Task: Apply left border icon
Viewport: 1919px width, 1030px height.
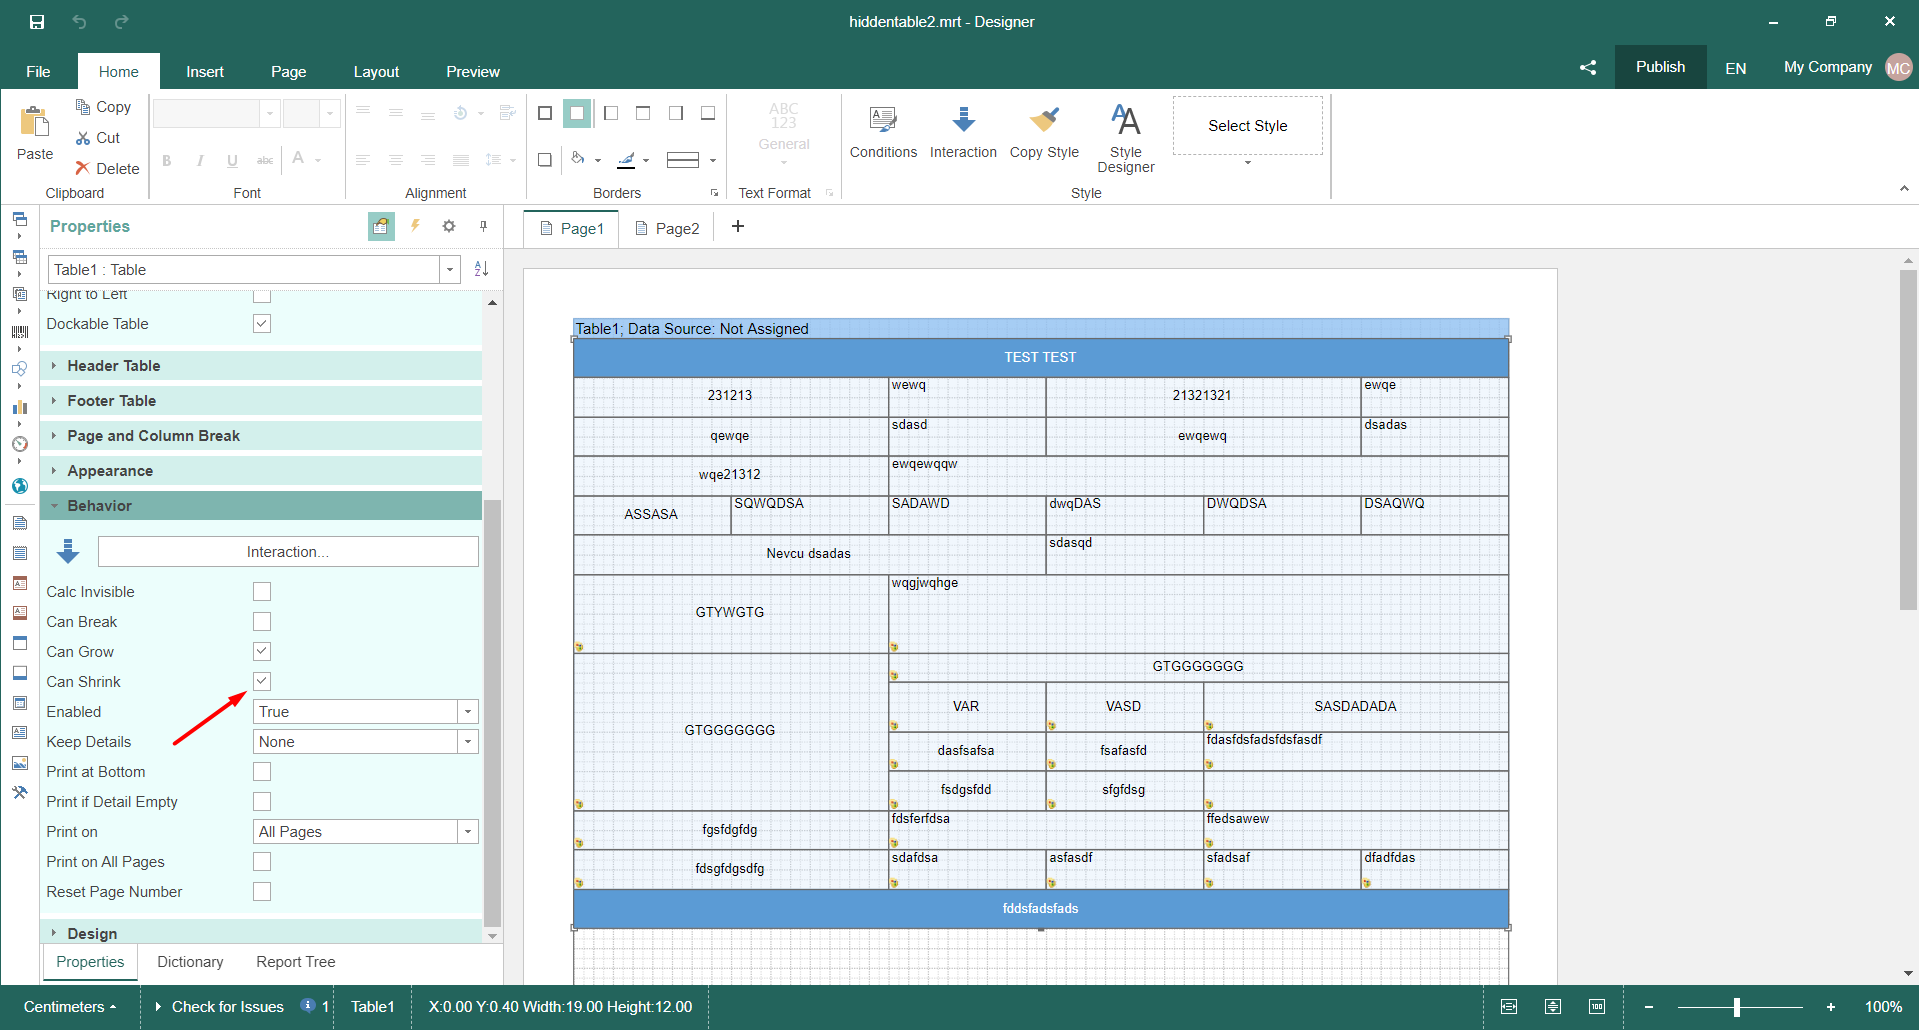Action: click(x=611, y=113)
